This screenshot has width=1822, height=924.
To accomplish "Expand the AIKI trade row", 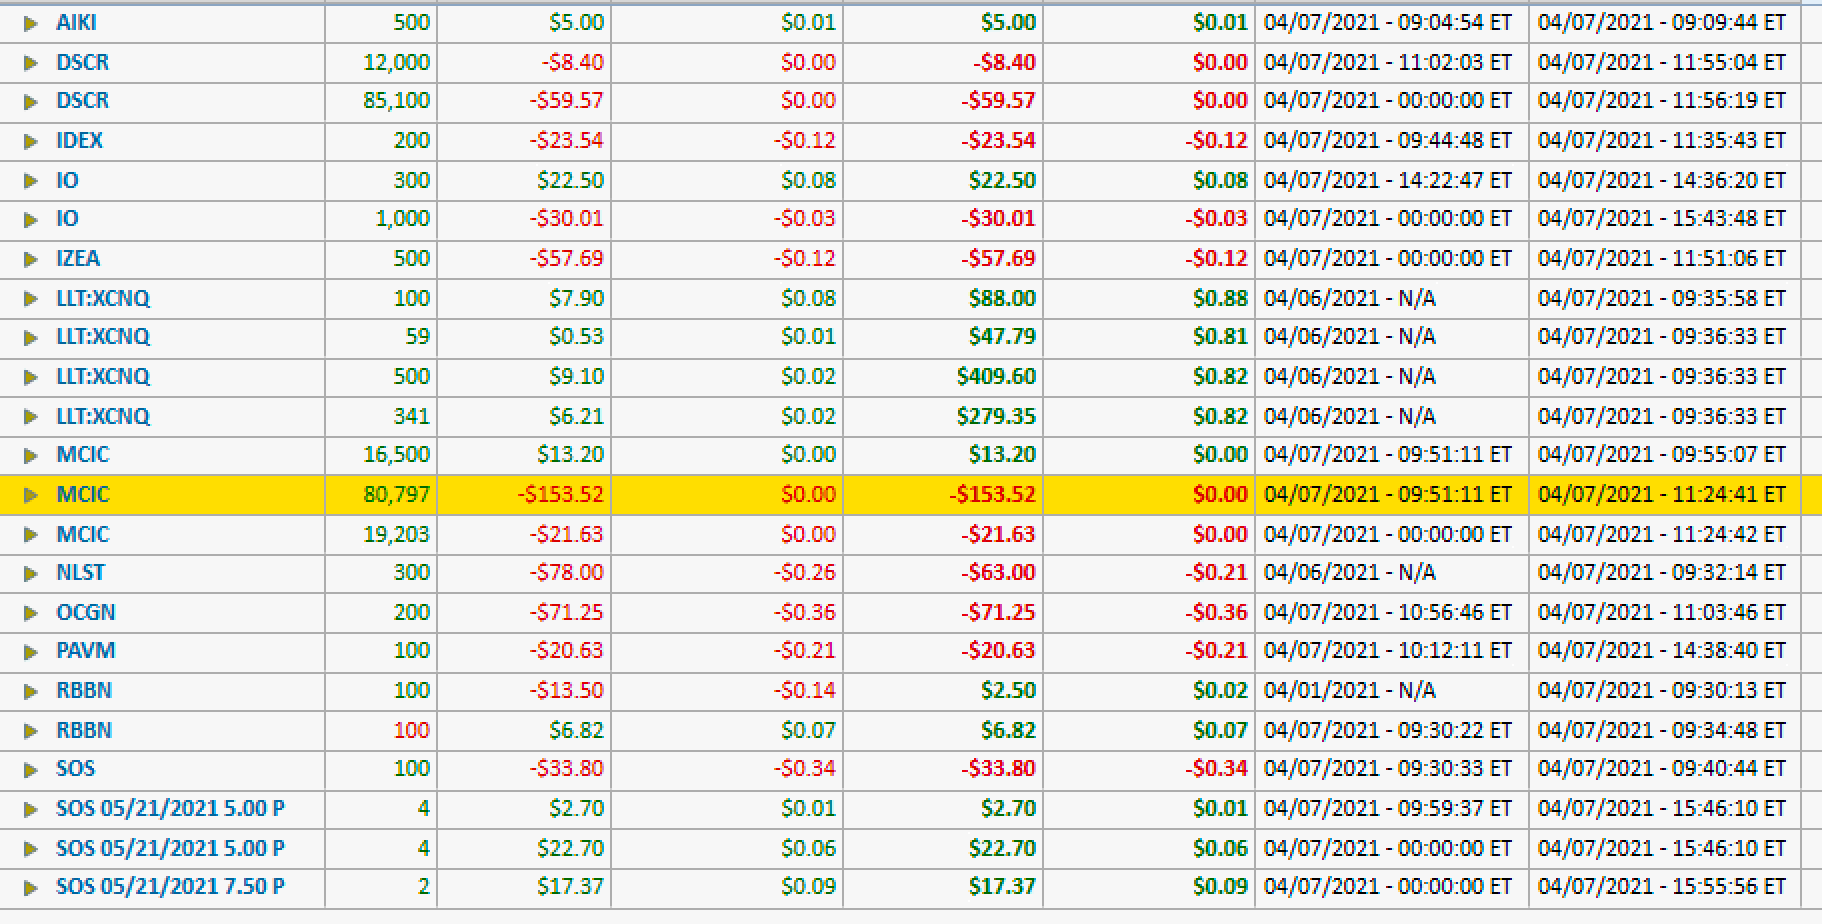I will click(31, 23).
